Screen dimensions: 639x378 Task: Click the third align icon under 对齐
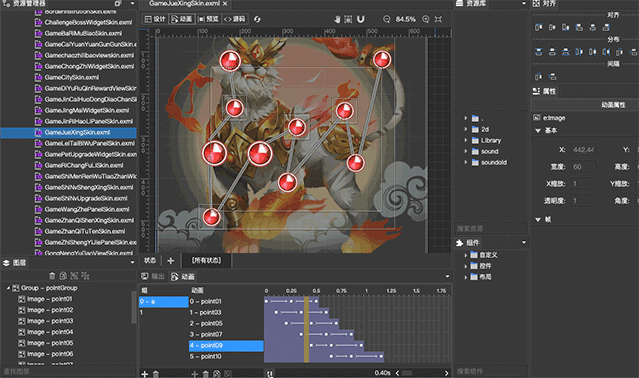pos(565,27)
